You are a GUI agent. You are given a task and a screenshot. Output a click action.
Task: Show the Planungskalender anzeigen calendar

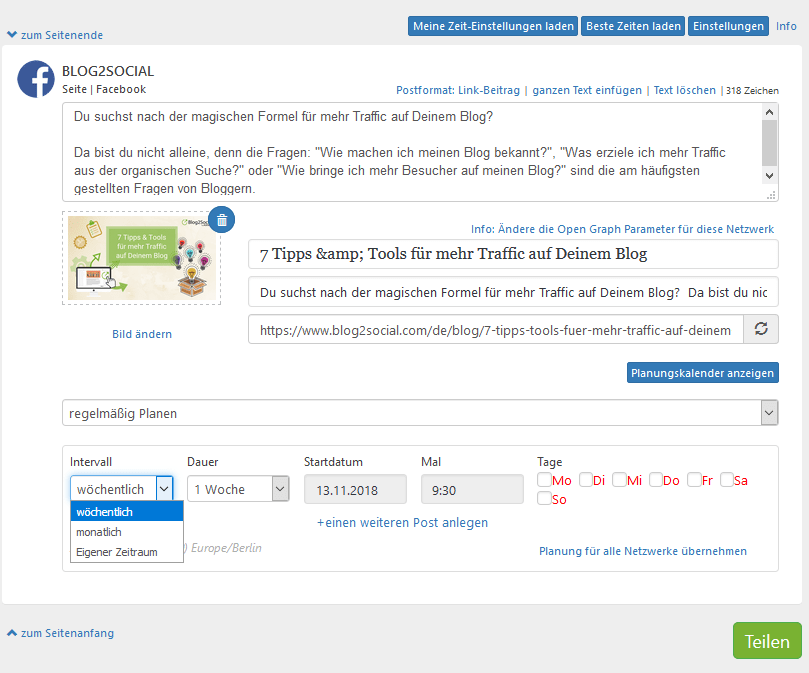coord(703,373)
